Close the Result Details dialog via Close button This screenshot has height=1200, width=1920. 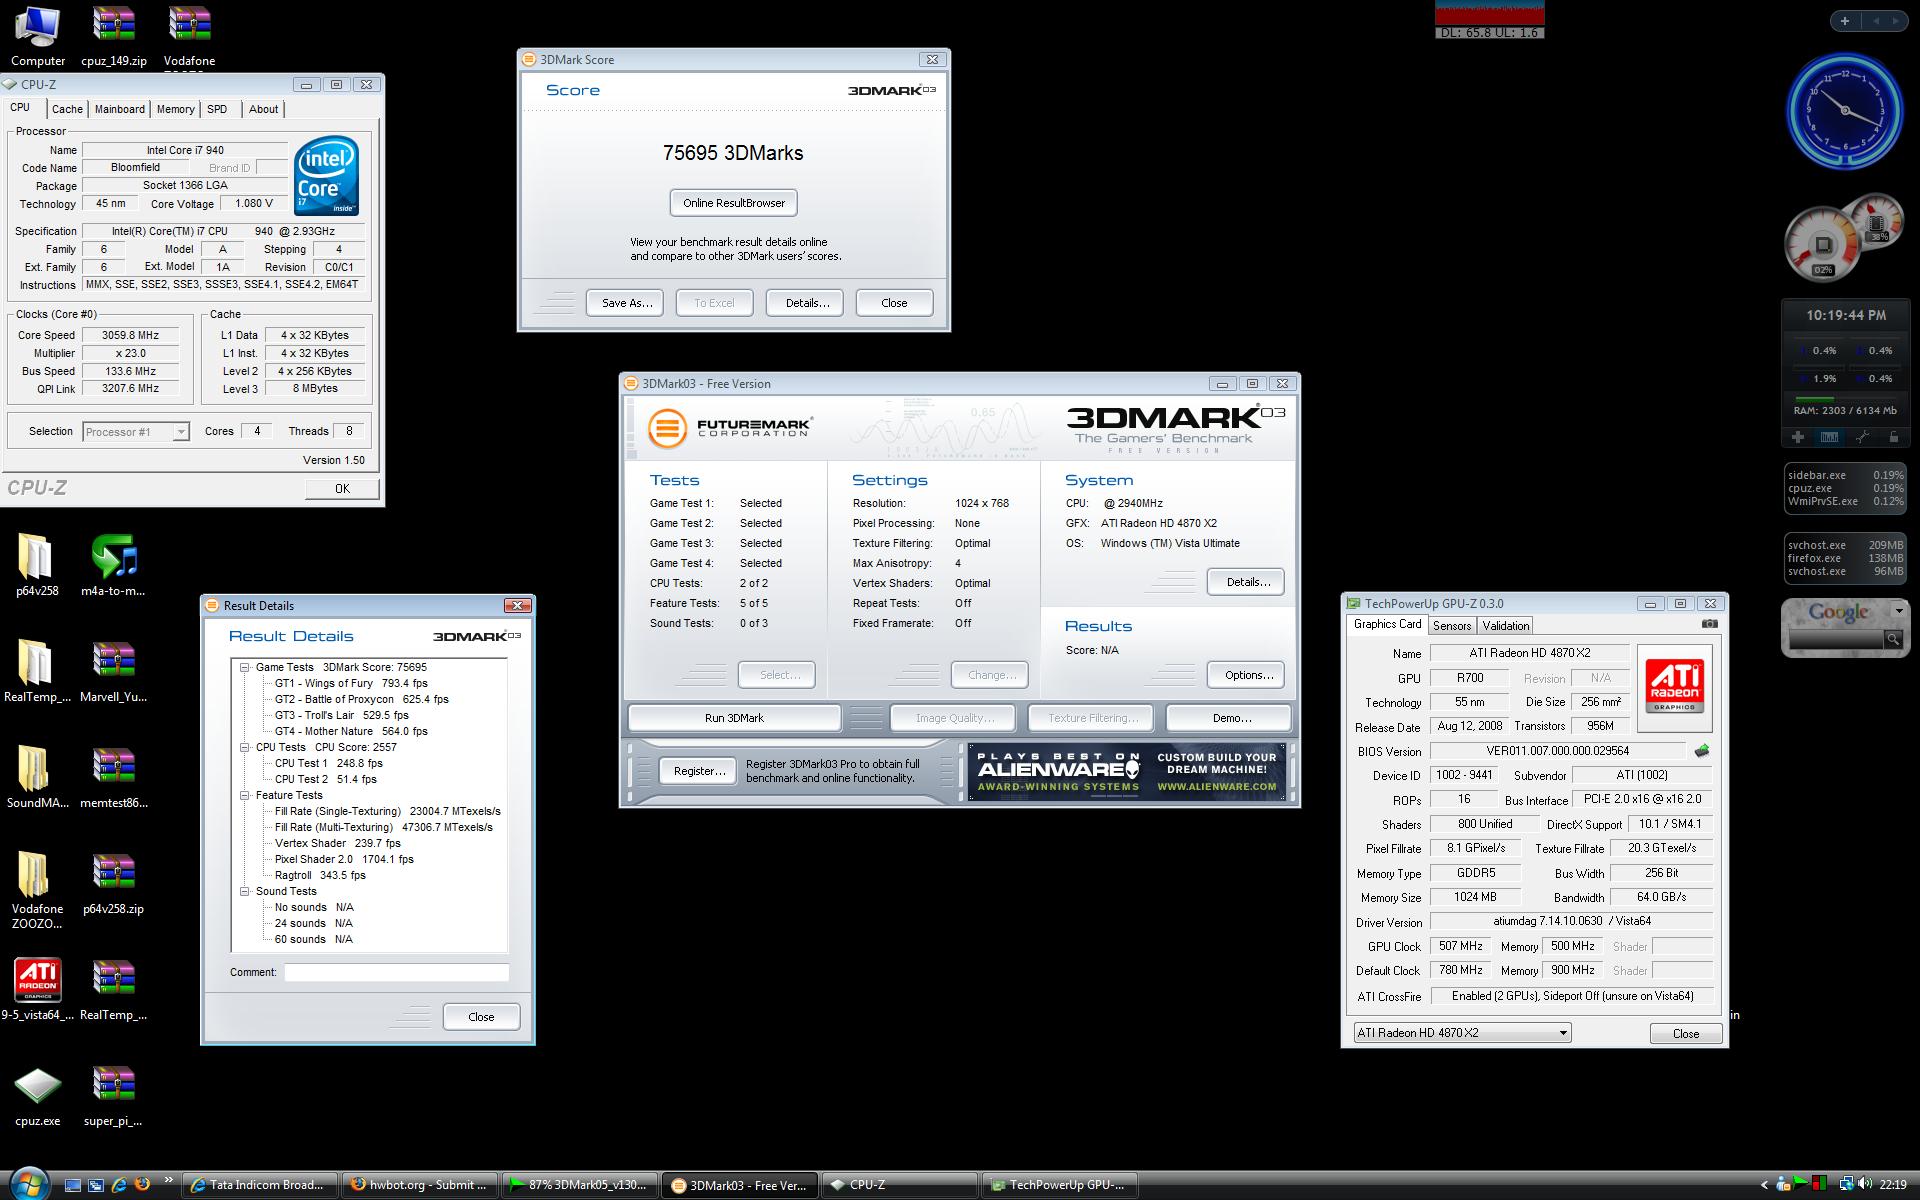481,1017
